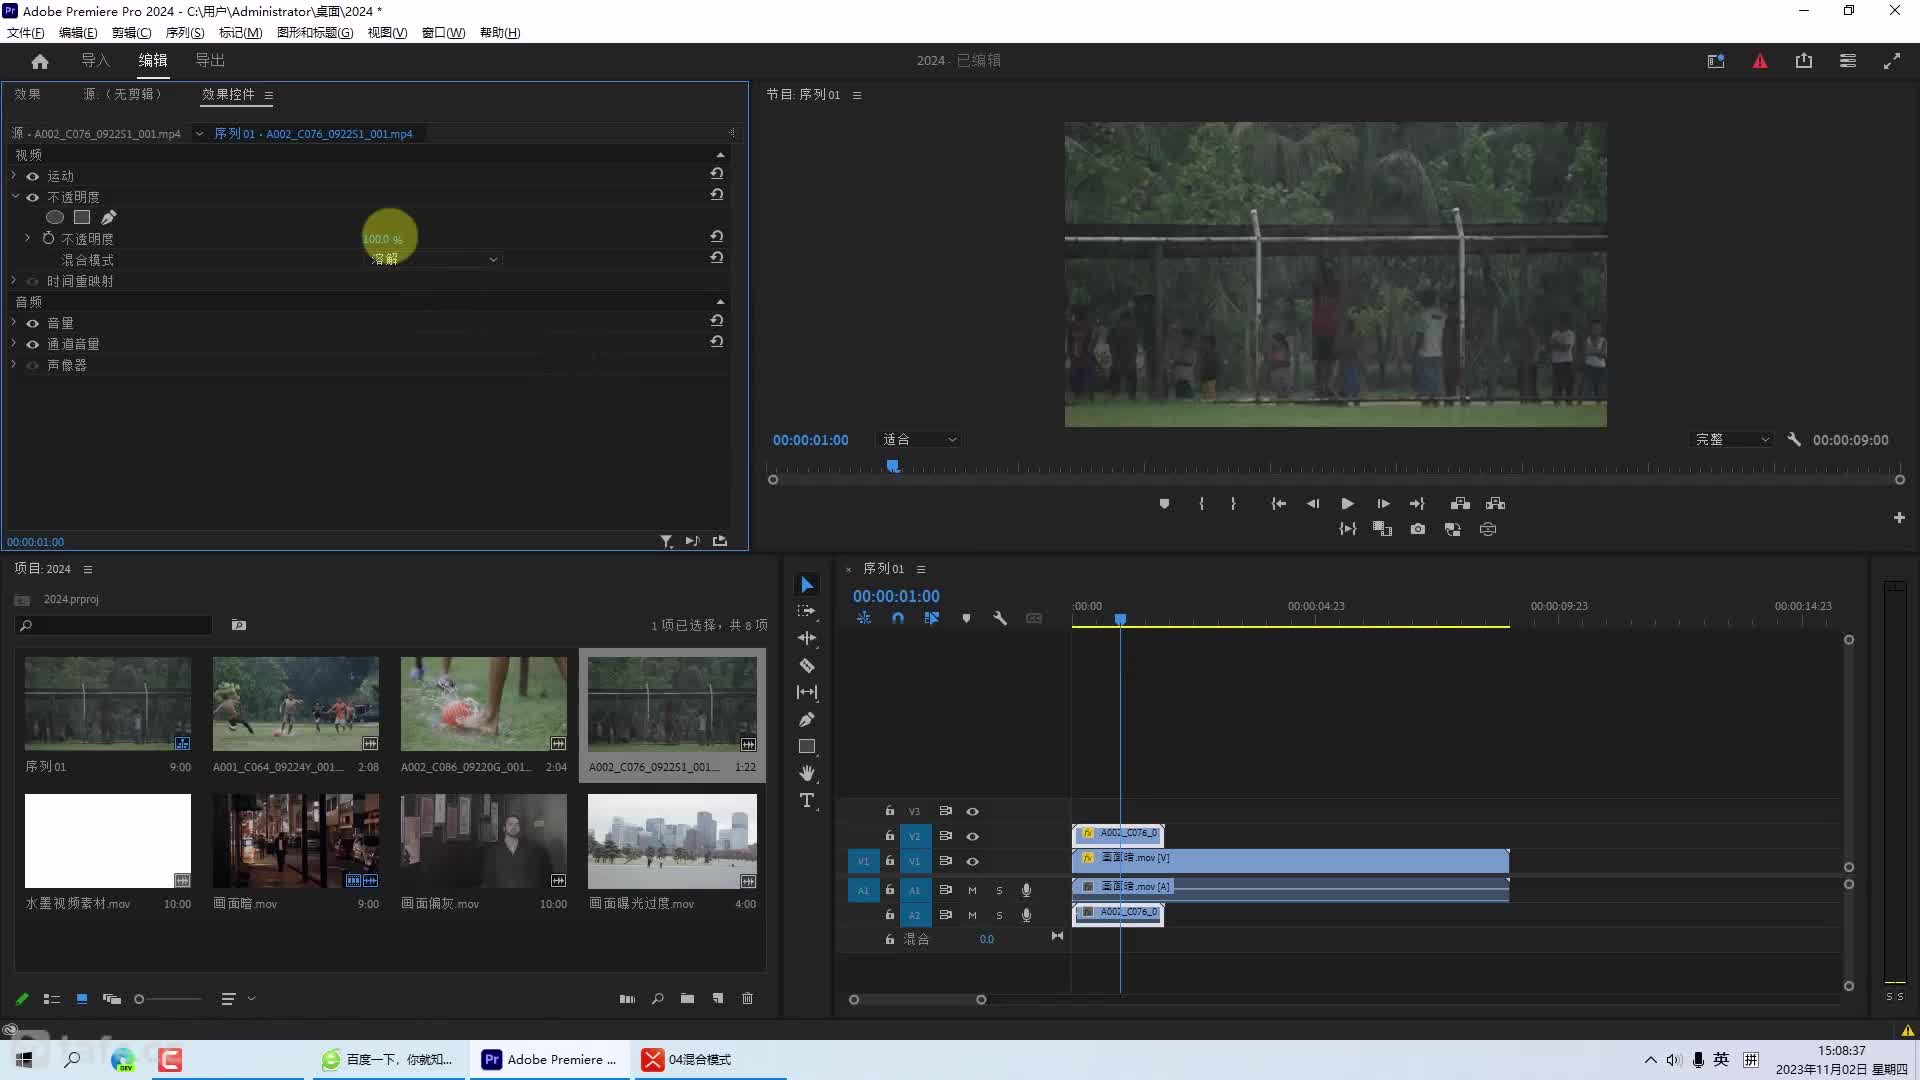
Task: Create ellipse mask under opacity
Action: [x=55, y=217]
